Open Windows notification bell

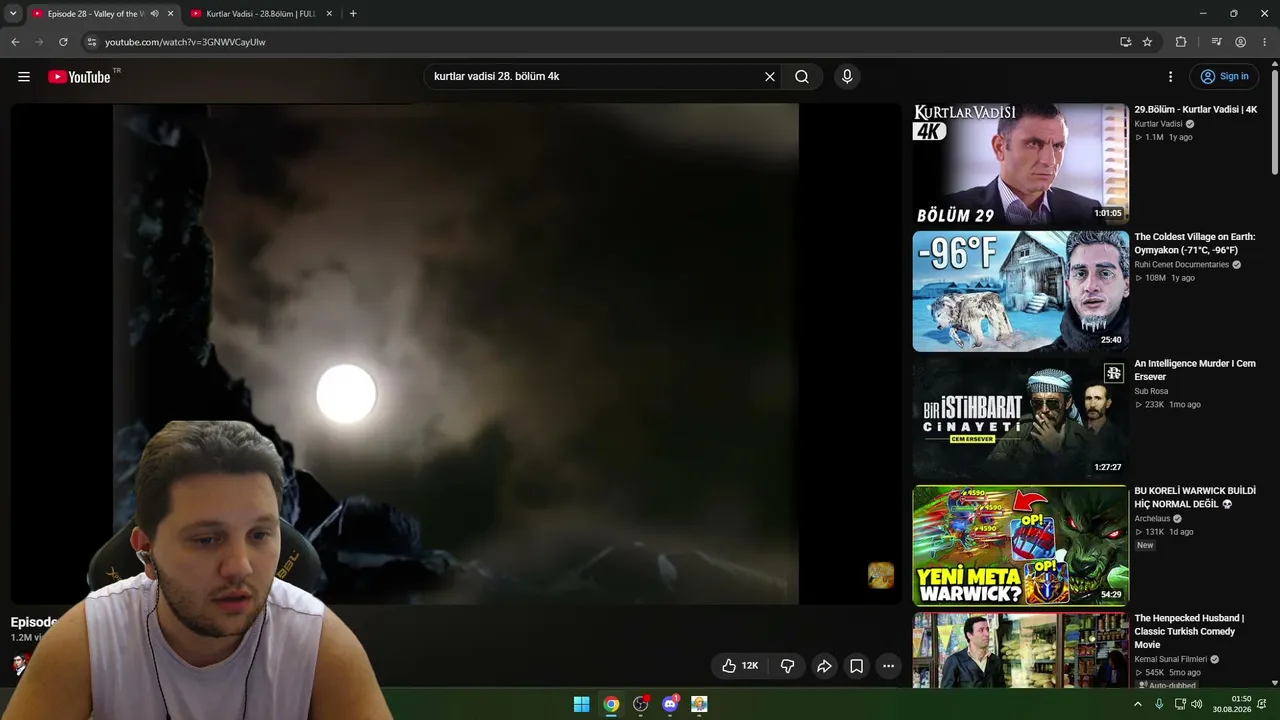point(1262,704)
